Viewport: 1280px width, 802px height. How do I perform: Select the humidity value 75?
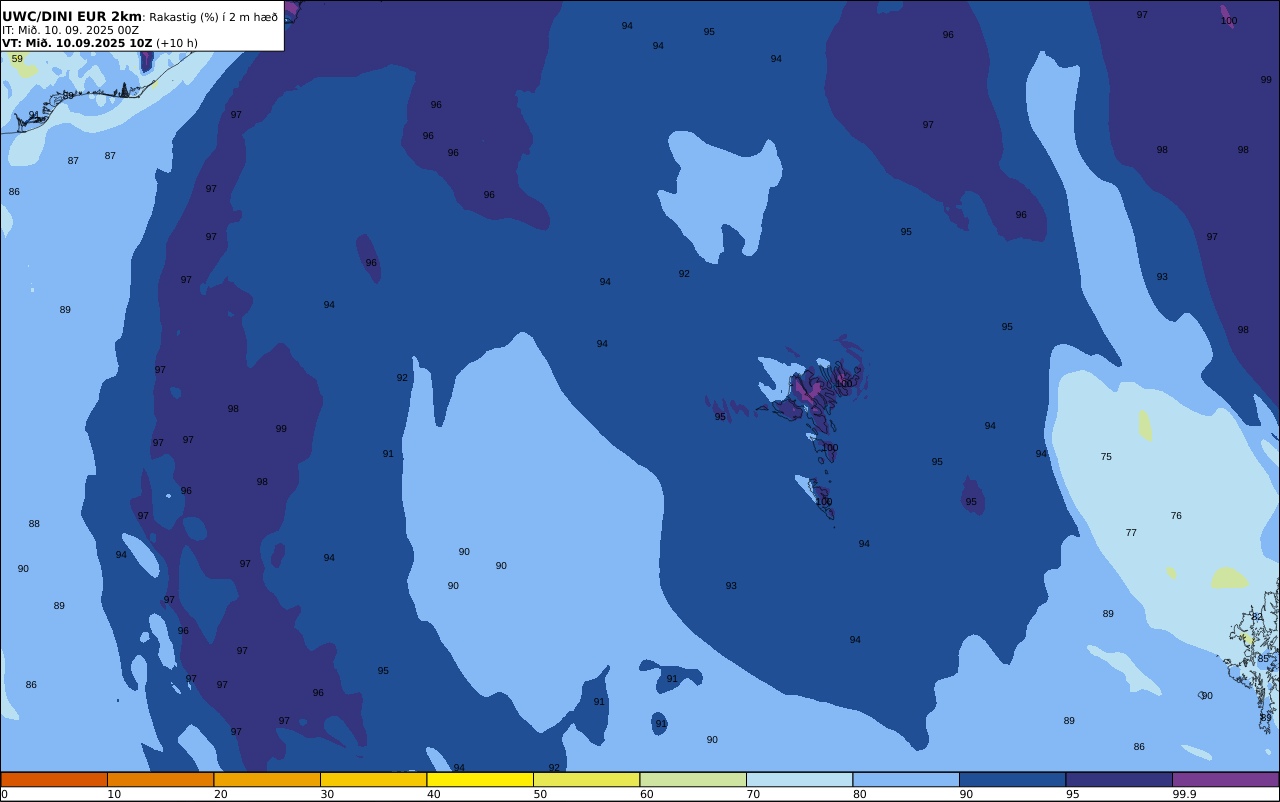pos(1106,457)
